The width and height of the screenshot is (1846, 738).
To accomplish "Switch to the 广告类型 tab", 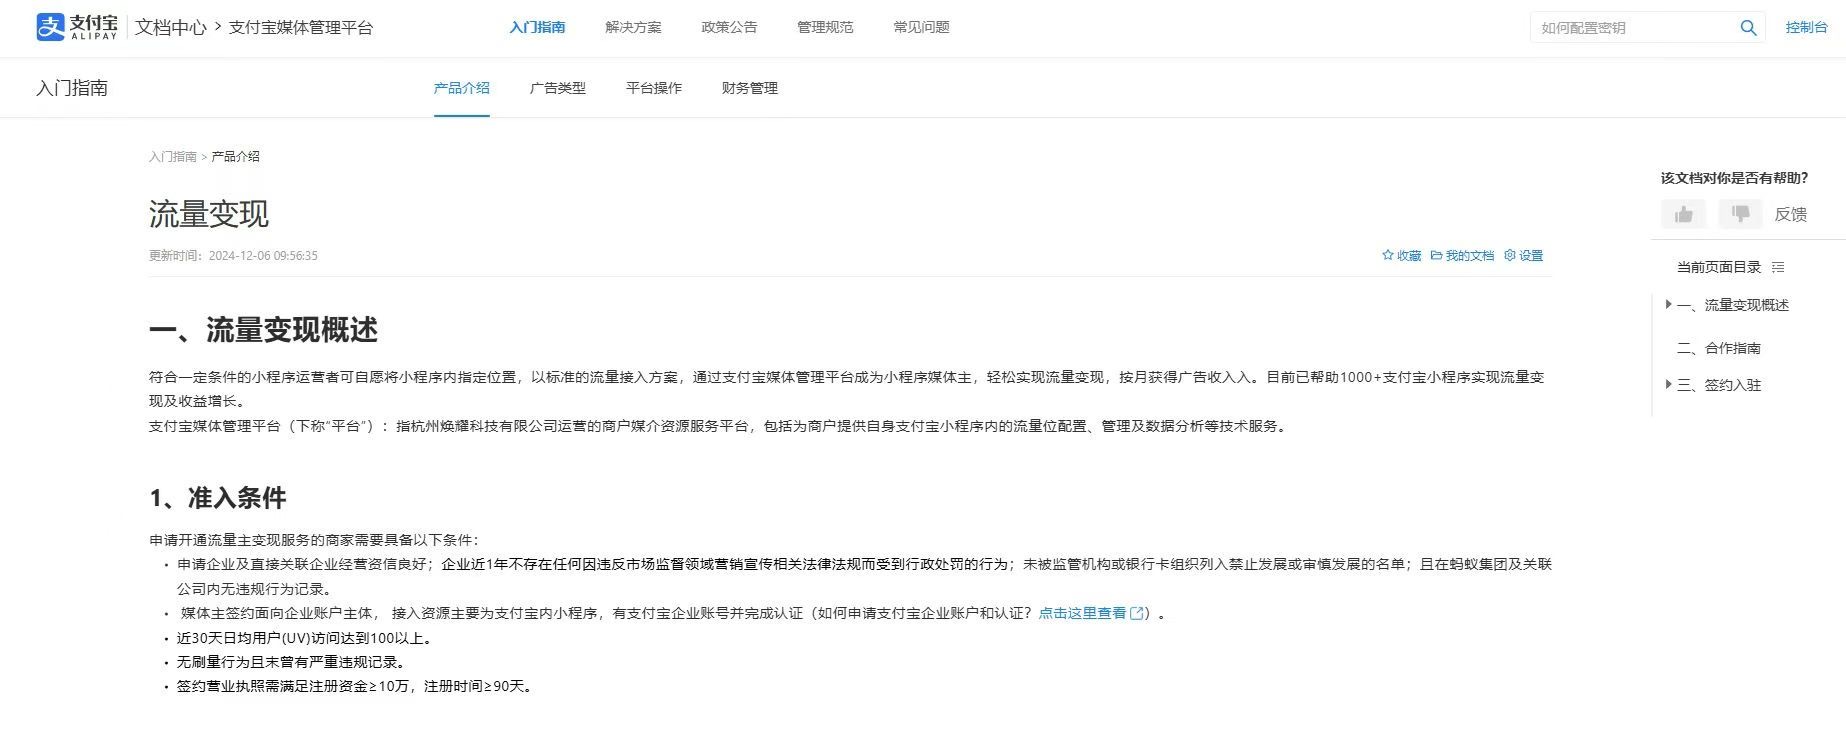I will point(558,88).
